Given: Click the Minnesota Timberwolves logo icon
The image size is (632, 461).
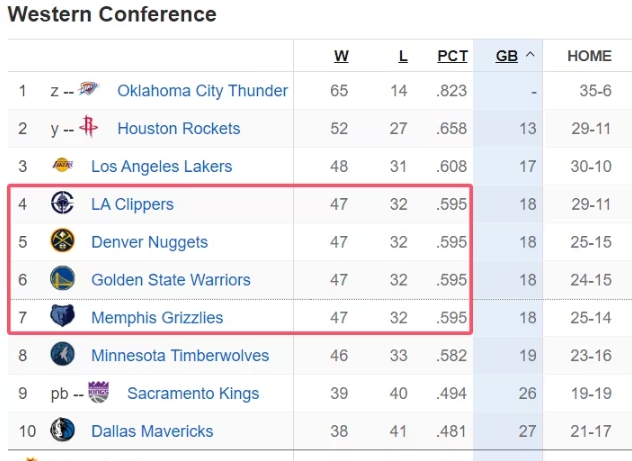Looking at the screenshot, I should [x=62, y=355].
